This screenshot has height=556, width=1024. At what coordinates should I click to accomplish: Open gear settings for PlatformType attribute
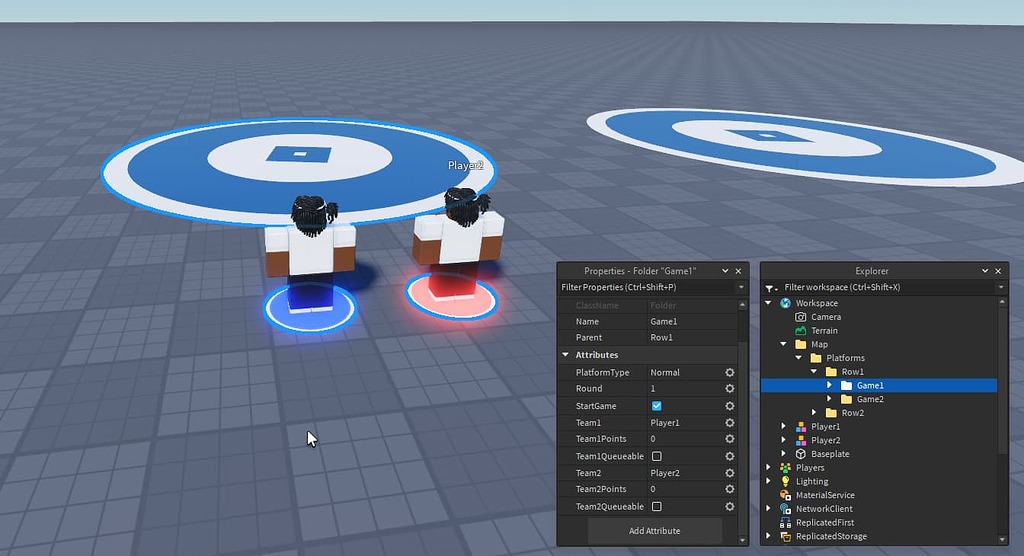click(730, 373)
